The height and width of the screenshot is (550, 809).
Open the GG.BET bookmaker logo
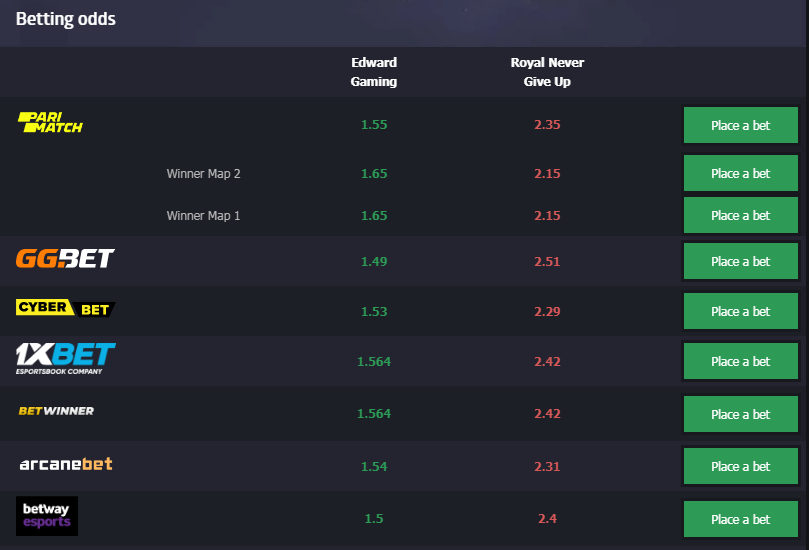[65, 258]
